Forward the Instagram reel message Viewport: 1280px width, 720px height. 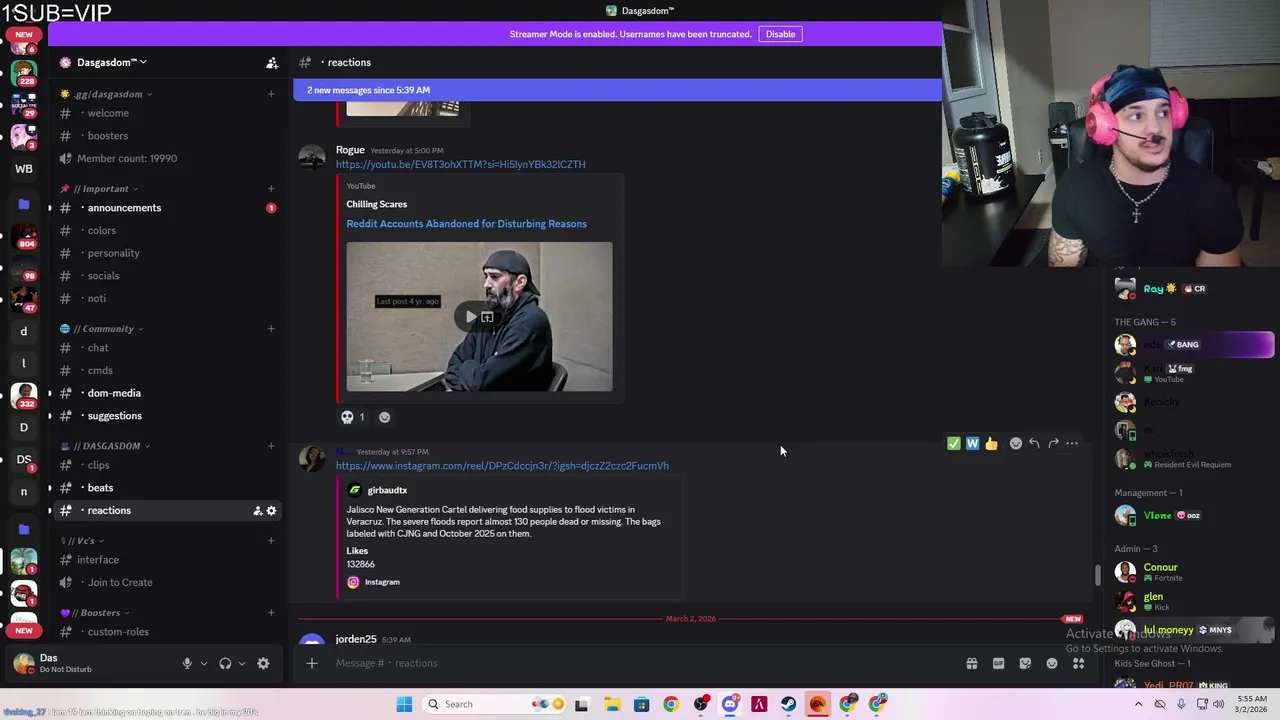[1053, 444]
